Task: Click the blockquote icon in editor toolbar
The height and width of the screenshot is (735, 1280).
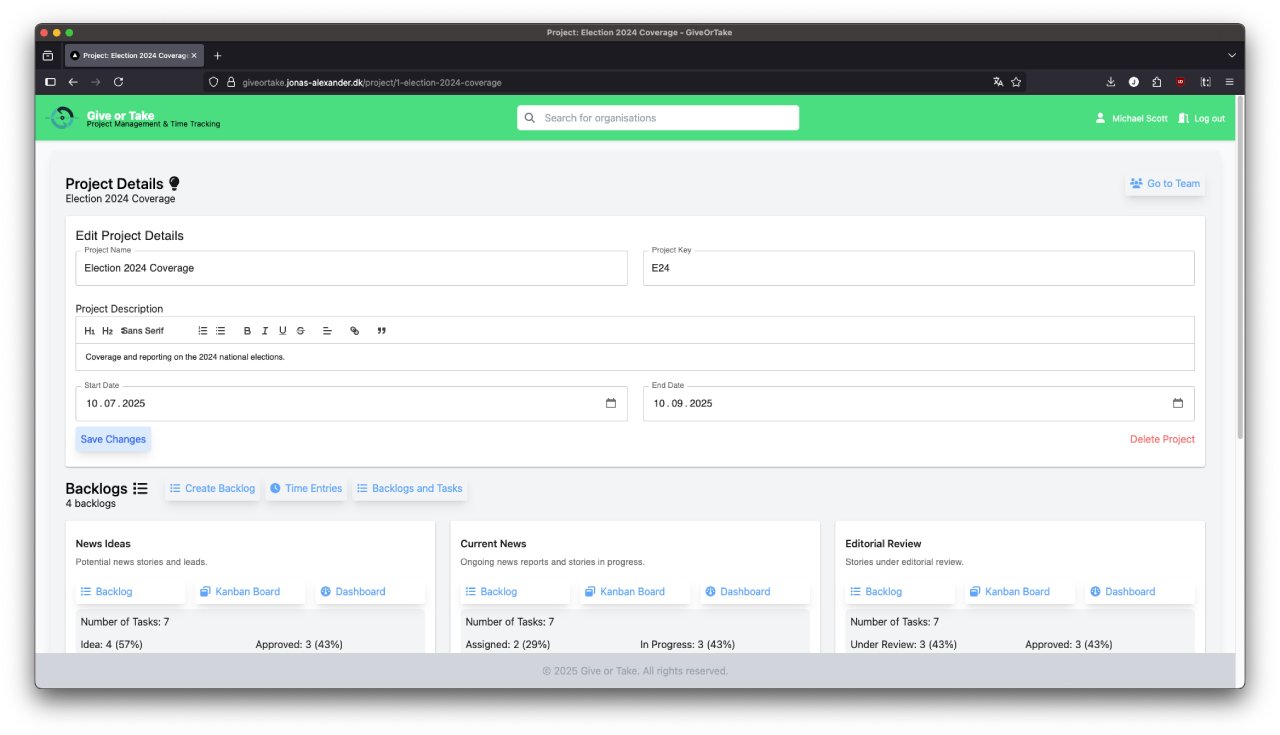Action: (x=381, y=331)
